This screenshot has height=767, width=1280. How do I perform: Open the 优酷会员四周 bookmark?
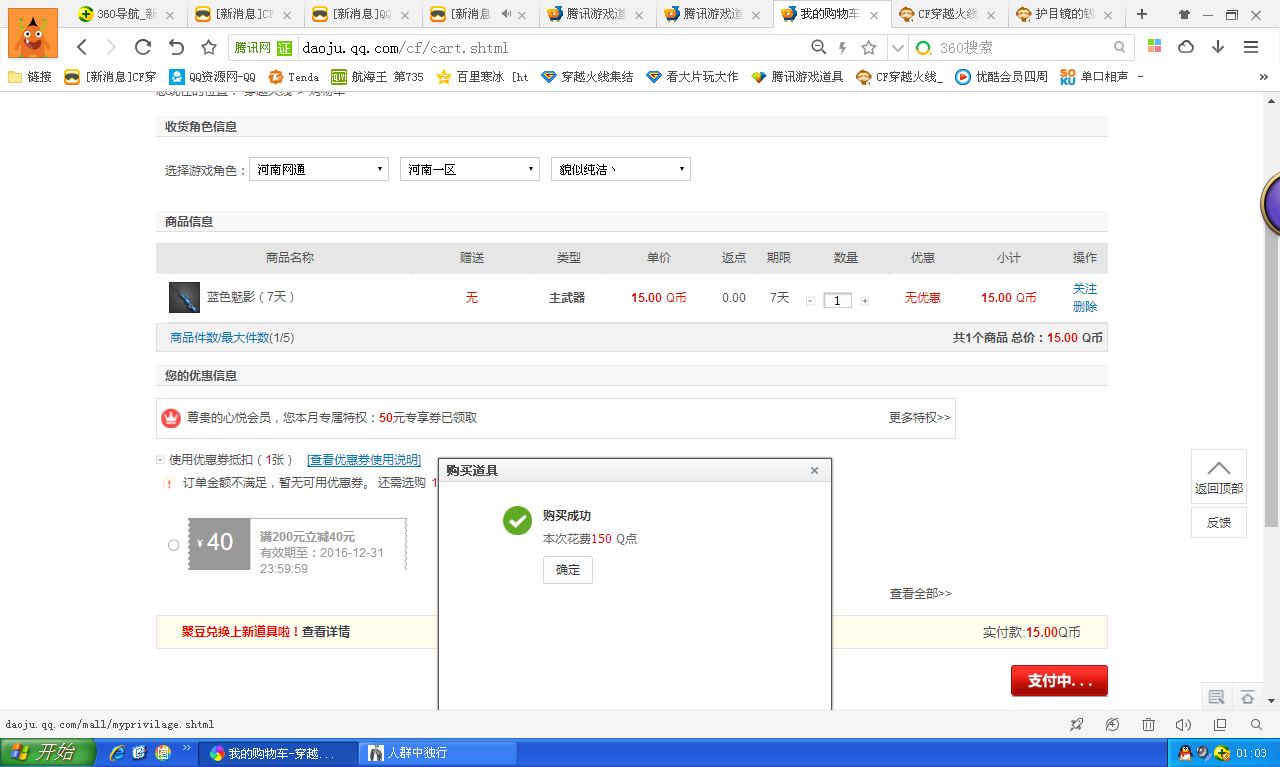(x=1001, y=77)
